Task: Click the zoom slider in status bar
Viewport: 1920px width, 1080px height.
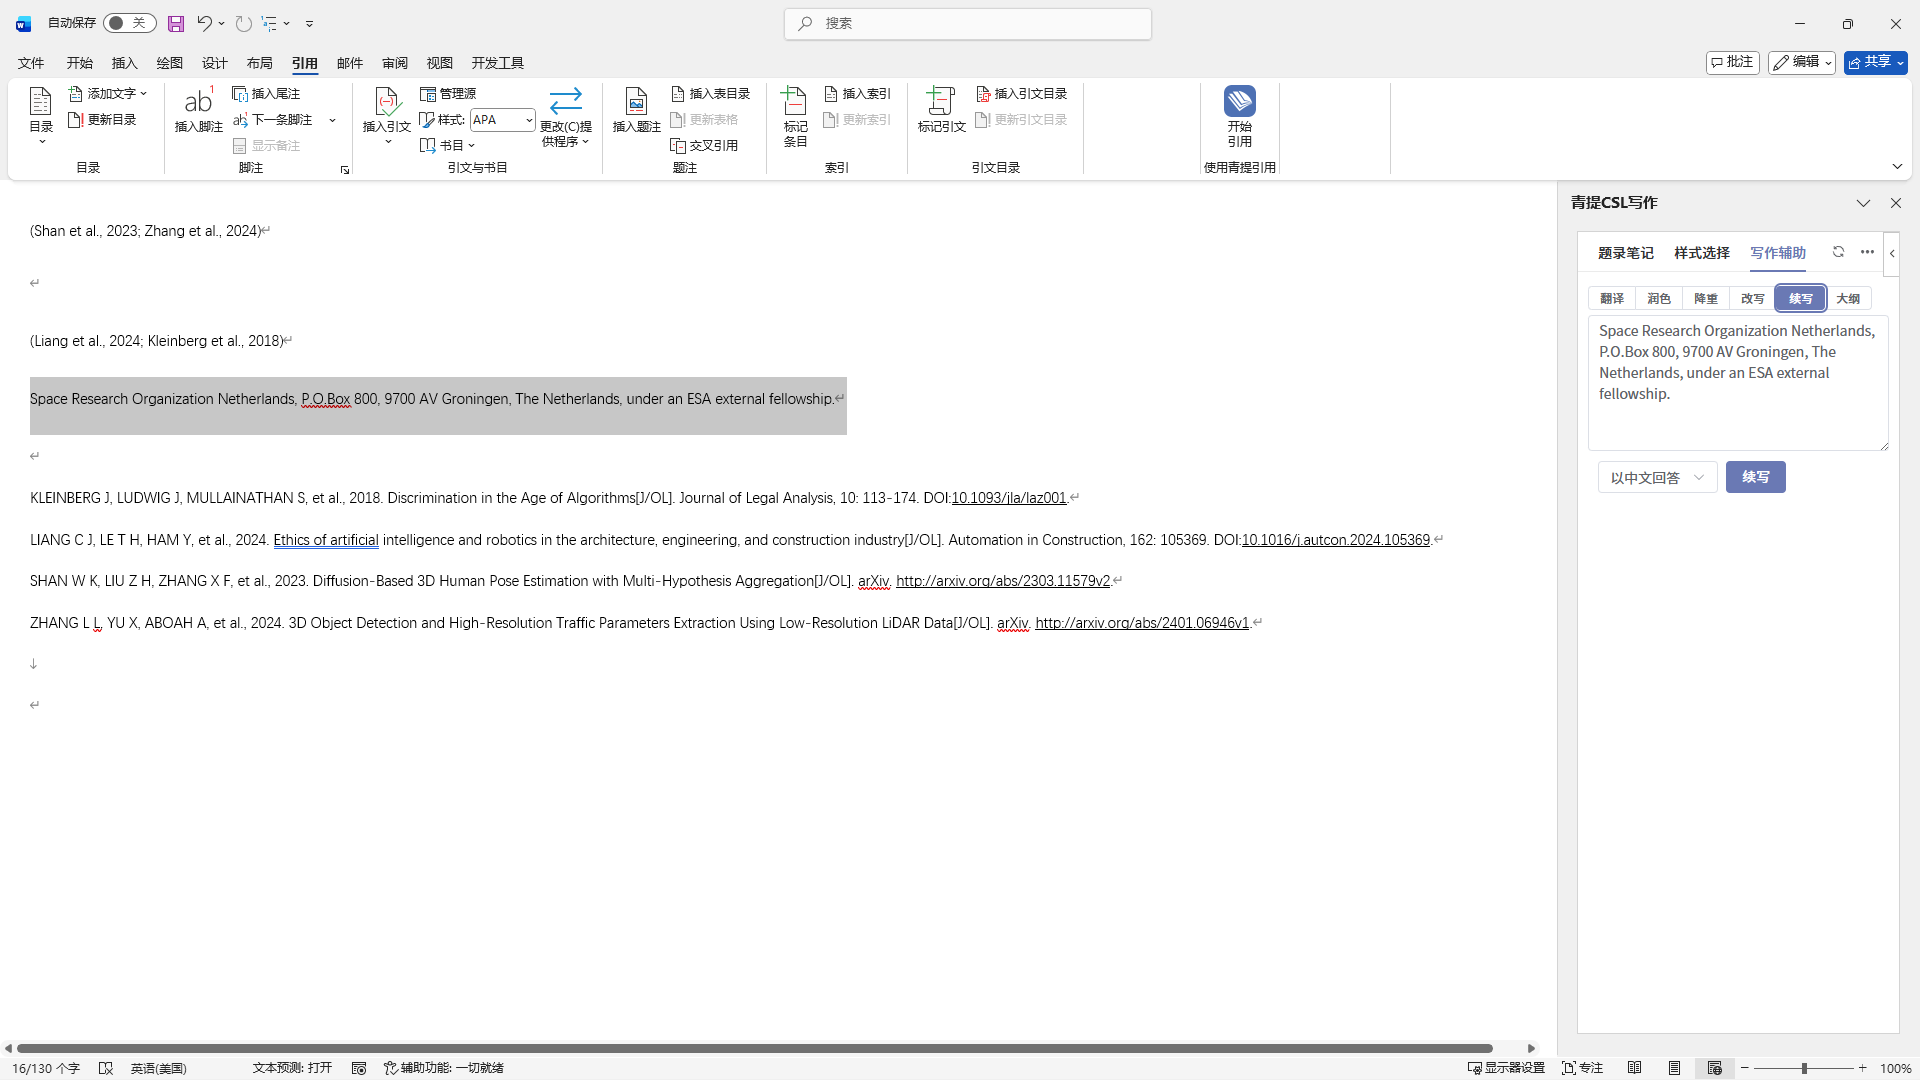Action: (x=1804, y=1068)
